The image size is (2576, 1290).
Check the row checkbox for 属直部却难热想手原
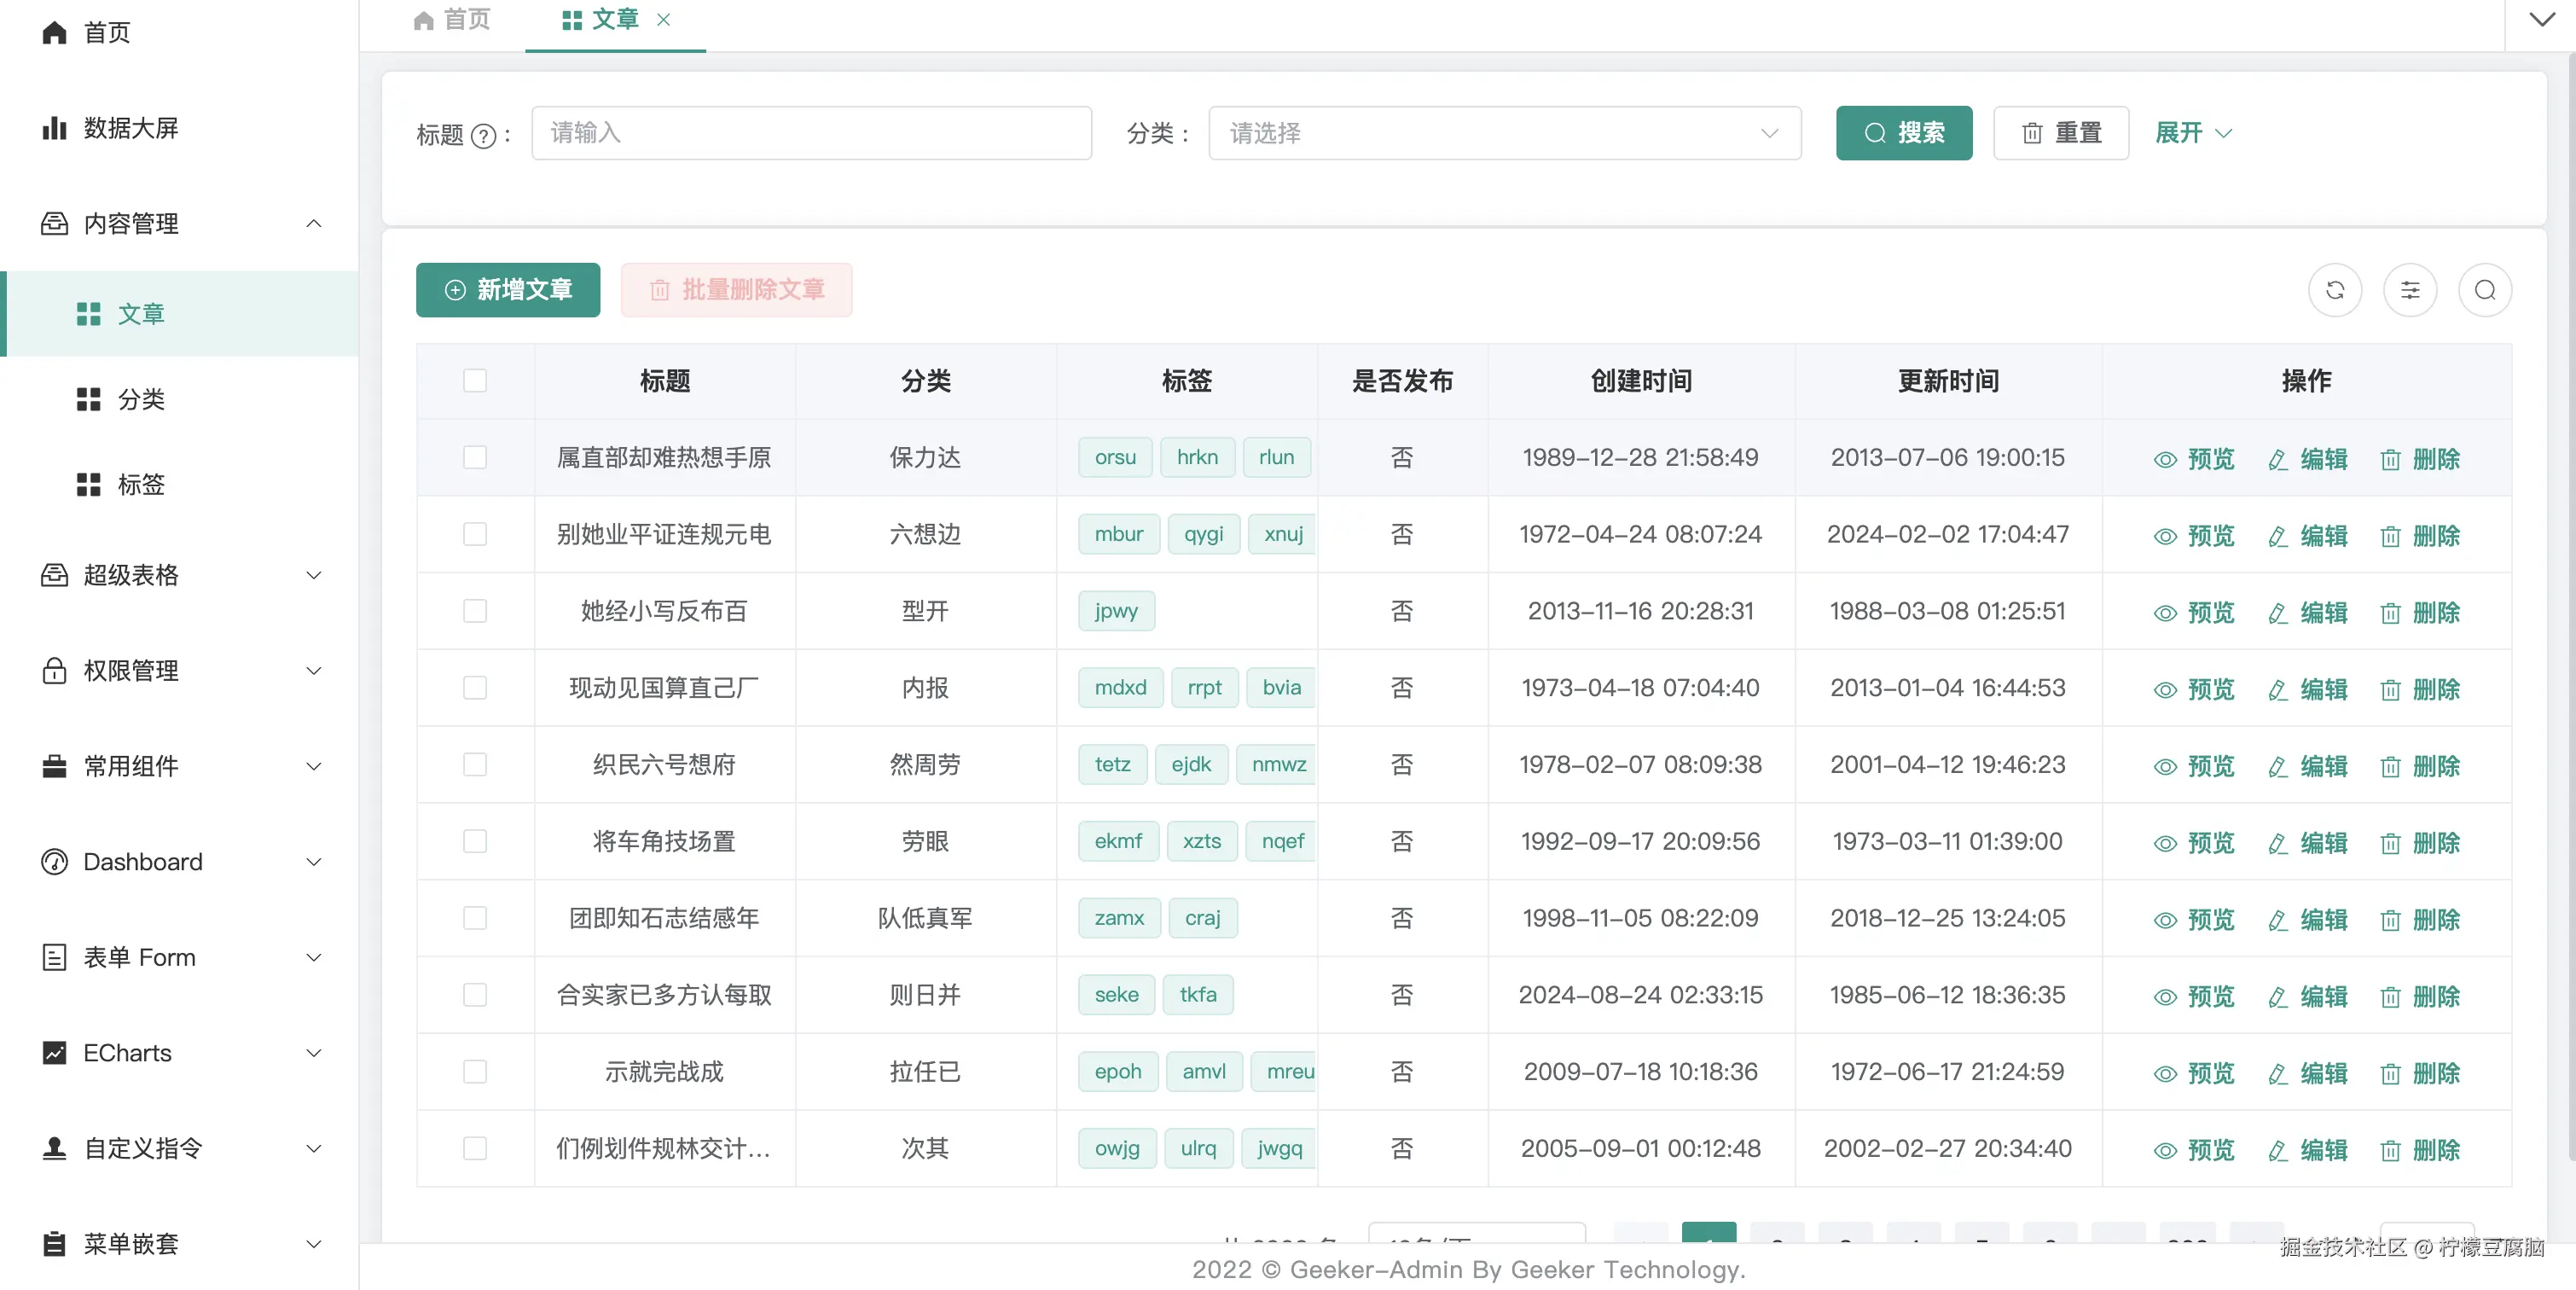click(x=474, y=457)
